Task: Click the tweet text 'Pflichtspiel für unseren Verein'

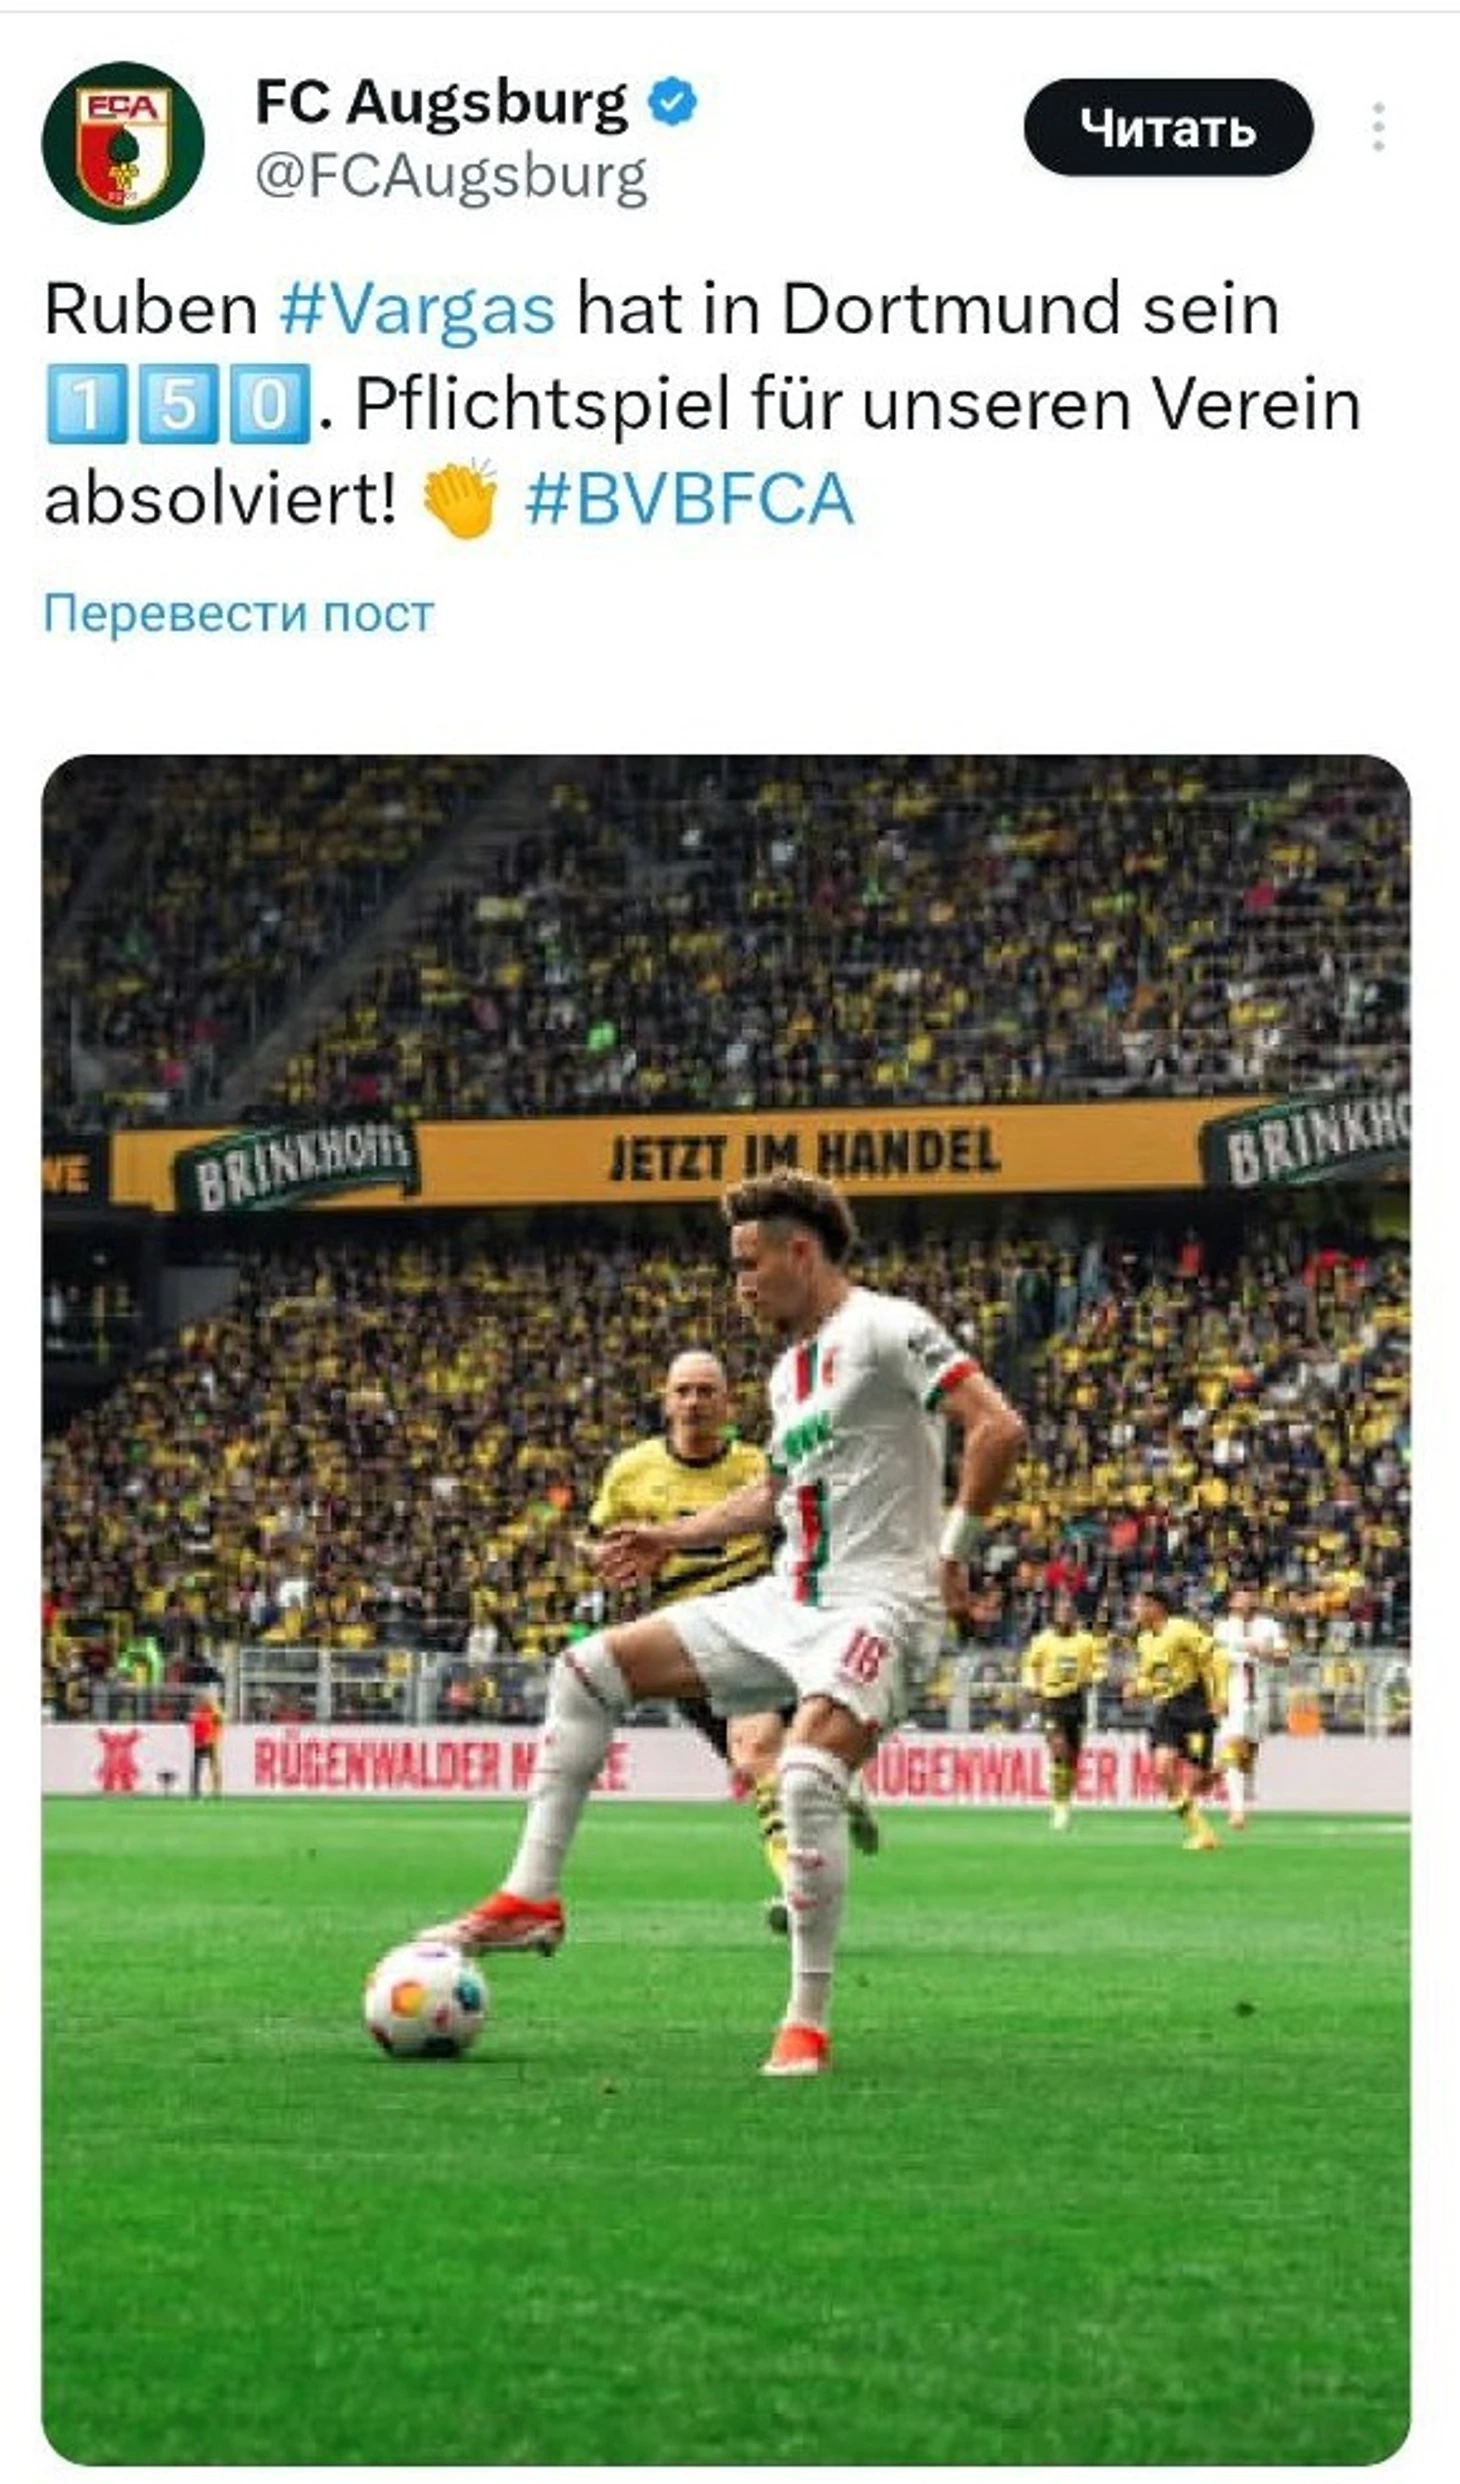Action: pyautogui.click(x=859, y=404)
